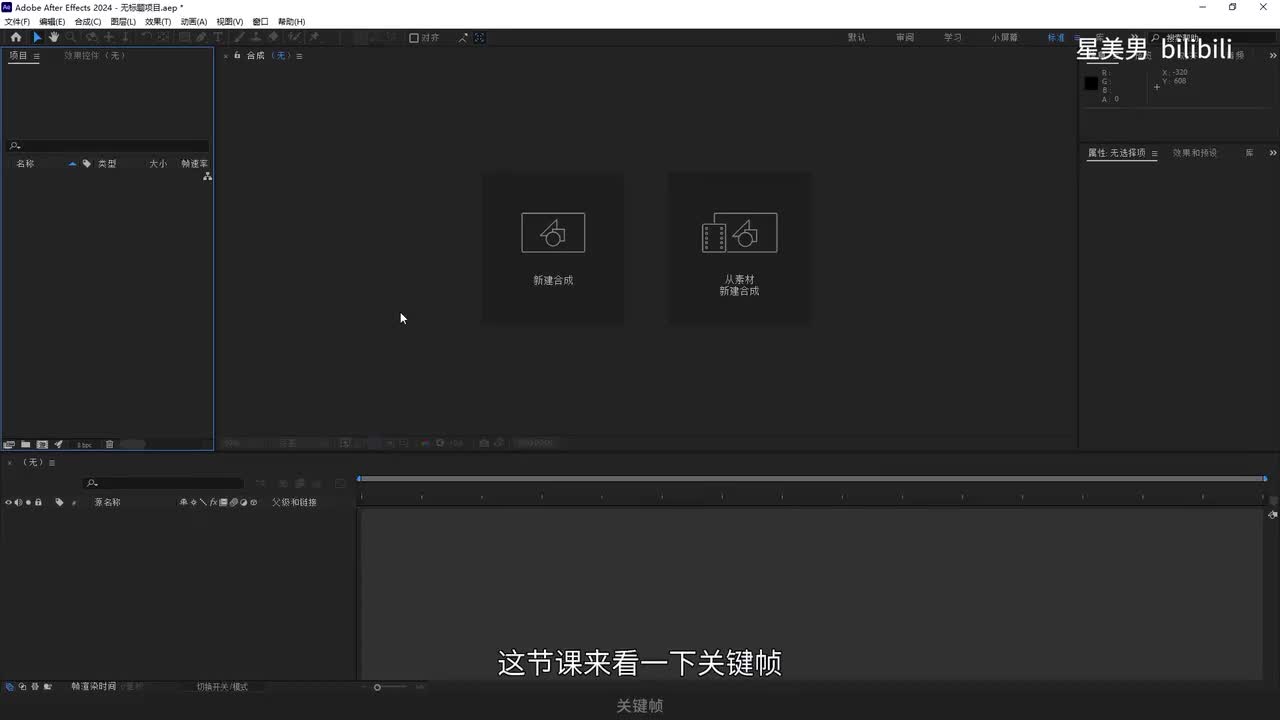This screenshot has height=720, width=1280.
Task: Toggle the solo dot column header
Action: 28,502
